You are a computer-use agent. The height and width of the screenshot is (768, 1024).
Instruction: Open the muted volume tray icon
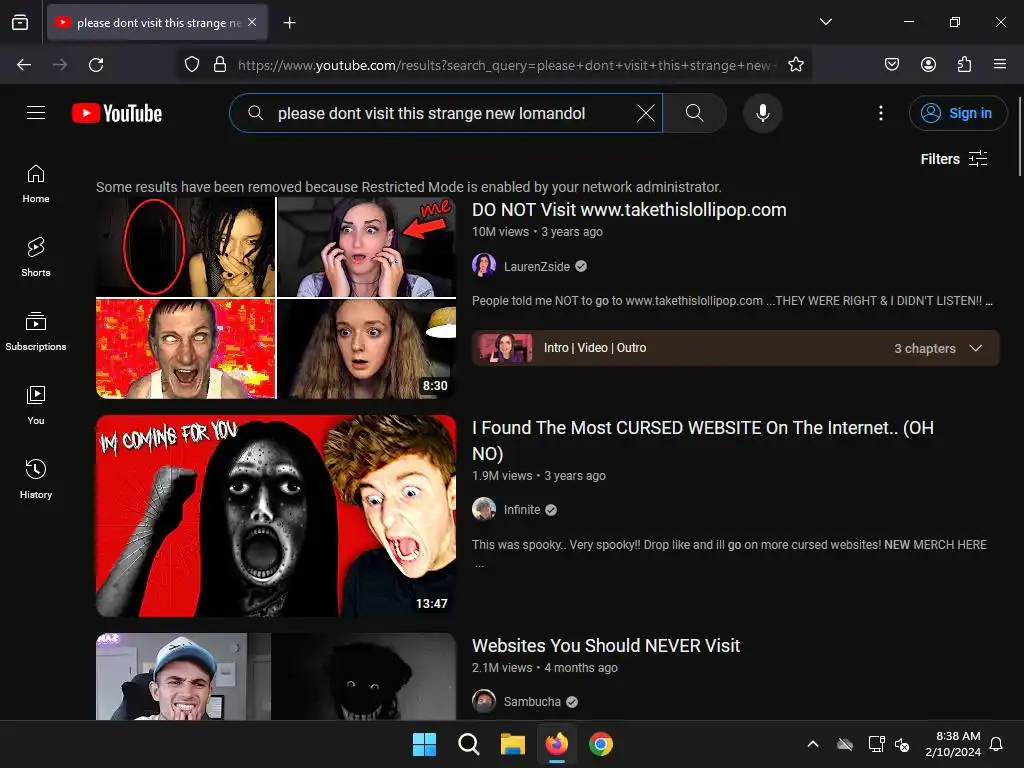click(x=902, y=744)
